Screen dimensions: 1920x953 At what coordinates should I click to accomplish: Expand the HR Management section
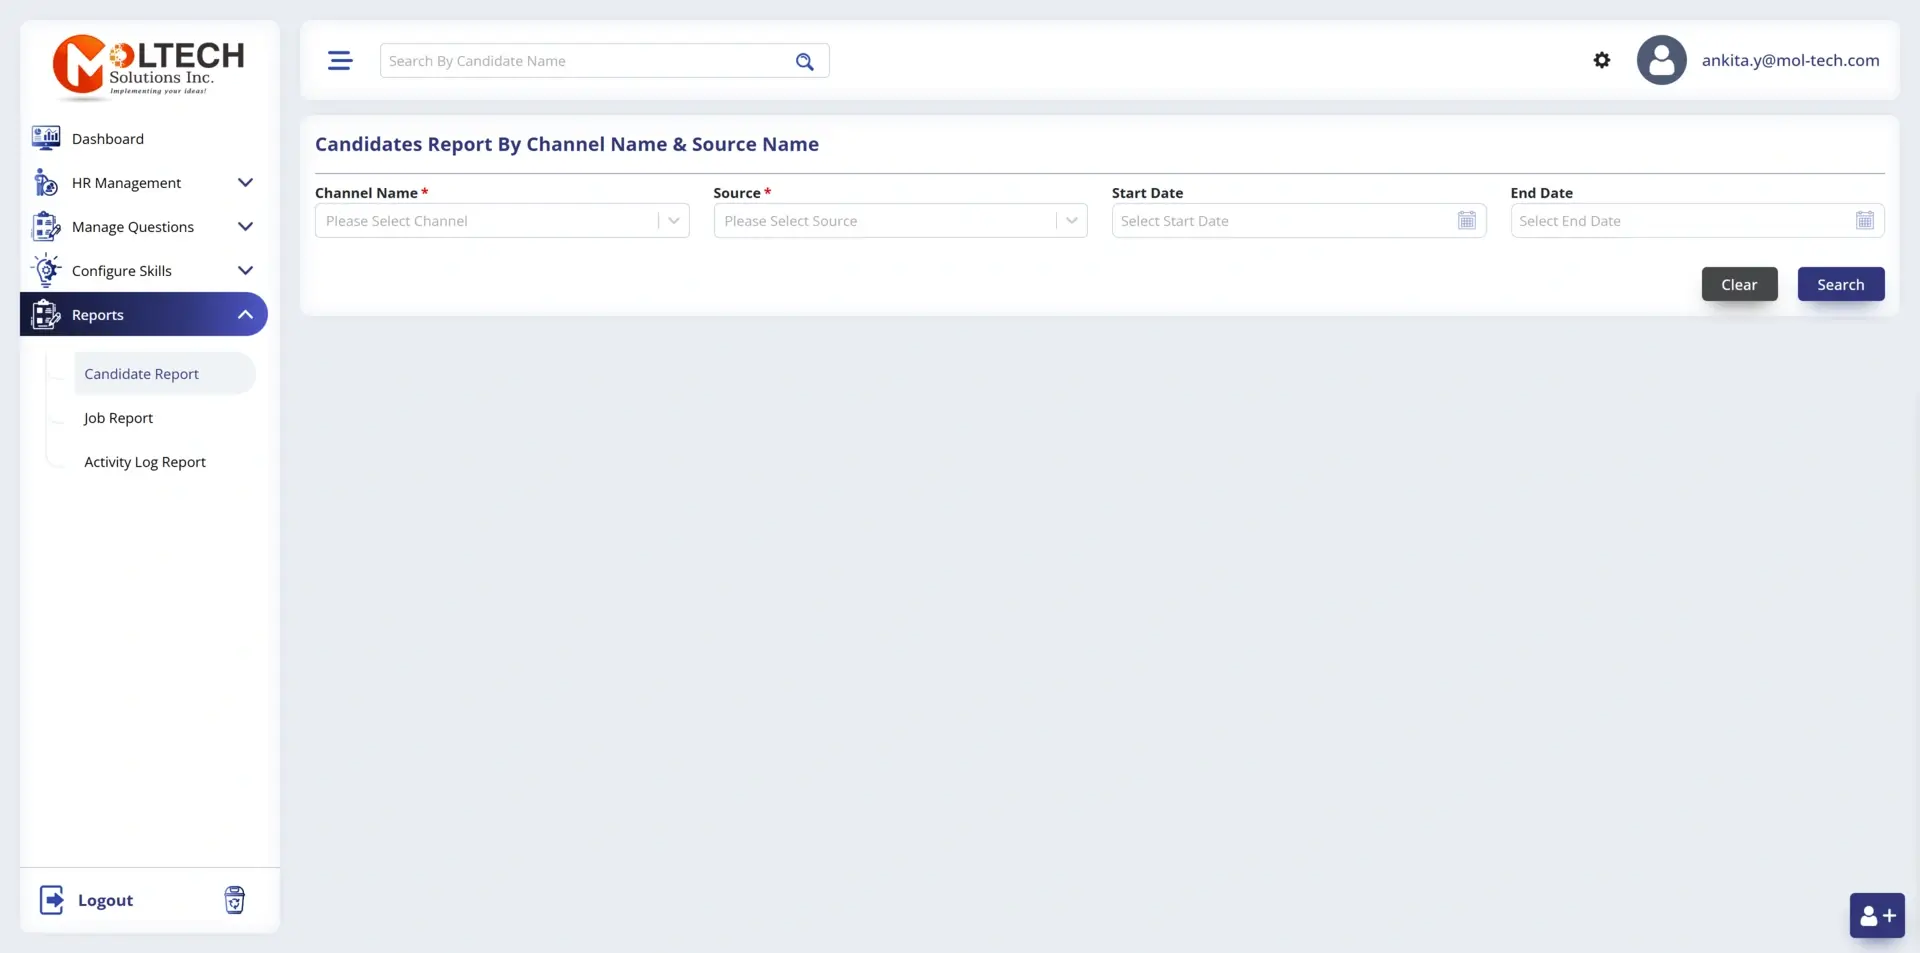coord(245,182)
